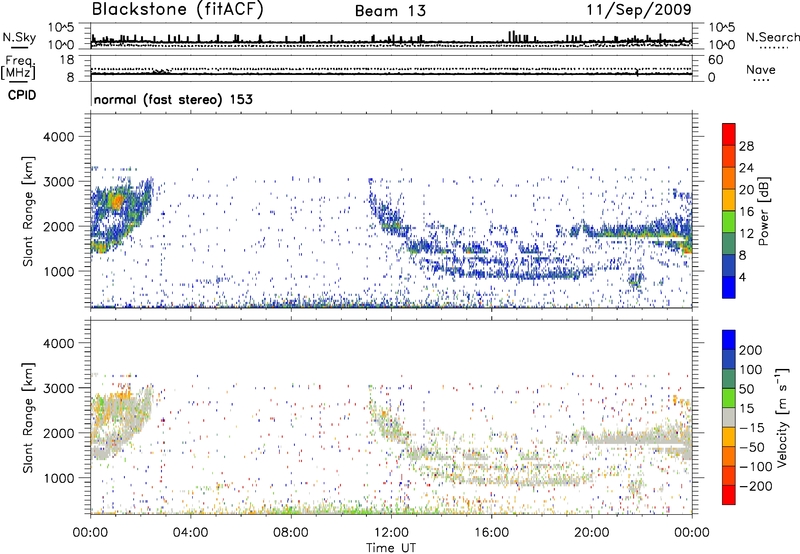Click the frequency axis value 18

67,60
